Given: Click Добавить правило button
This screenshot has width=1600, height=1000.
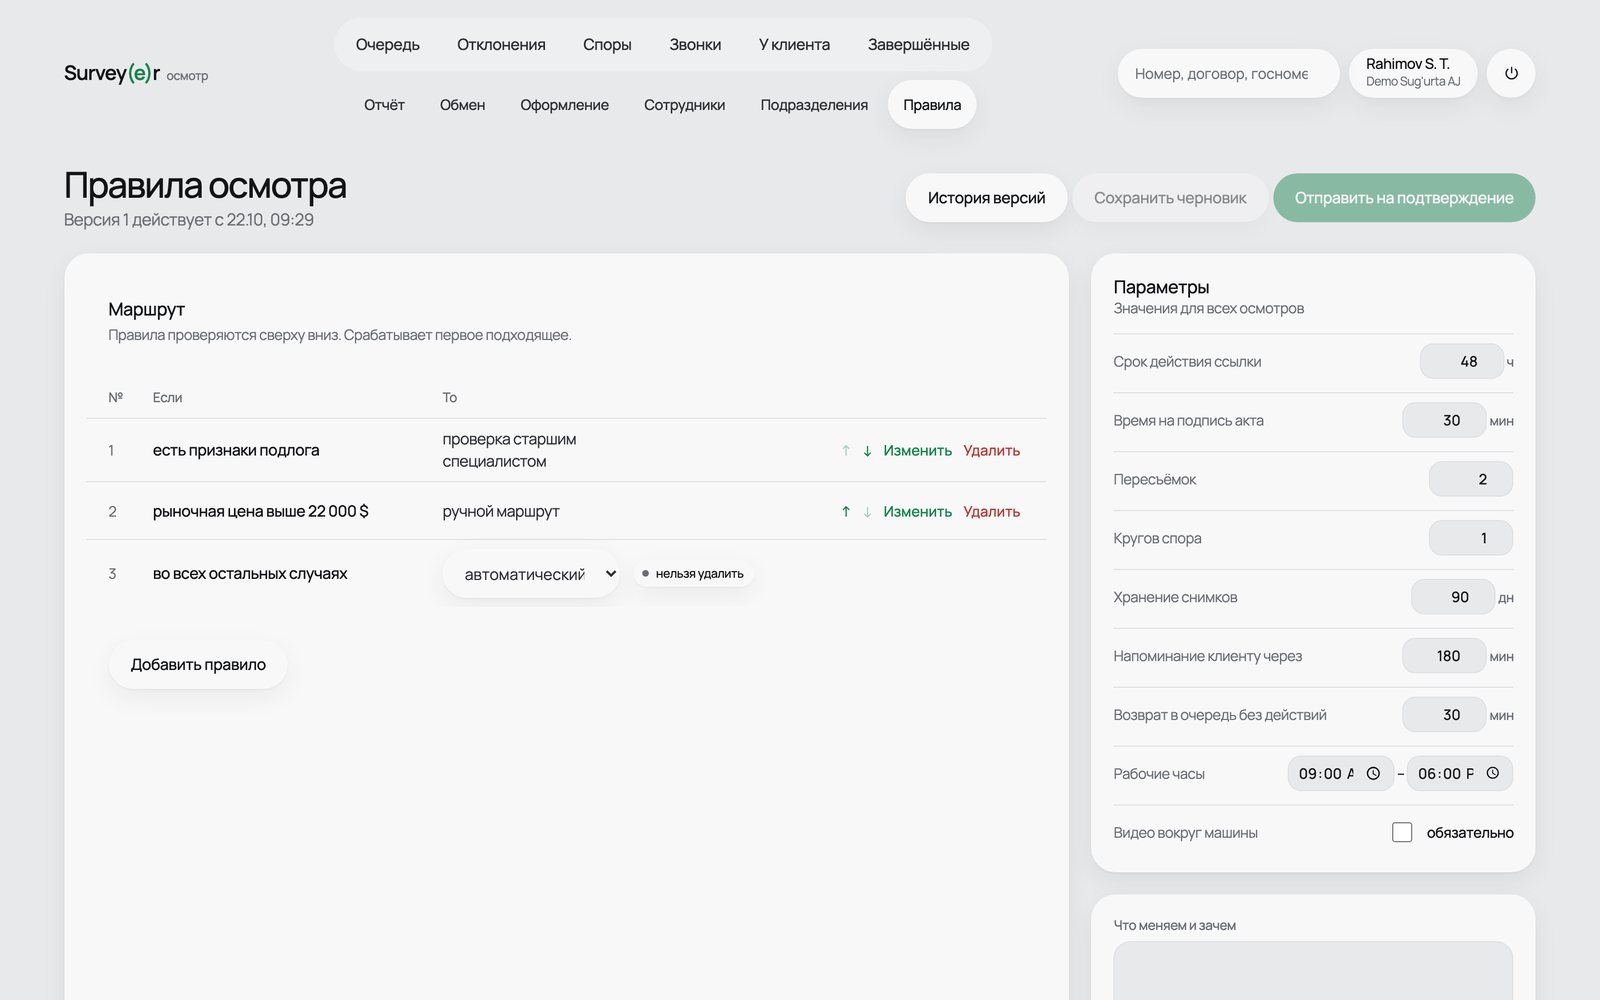Looking at the screenshot, I should (x=198, y=665).
